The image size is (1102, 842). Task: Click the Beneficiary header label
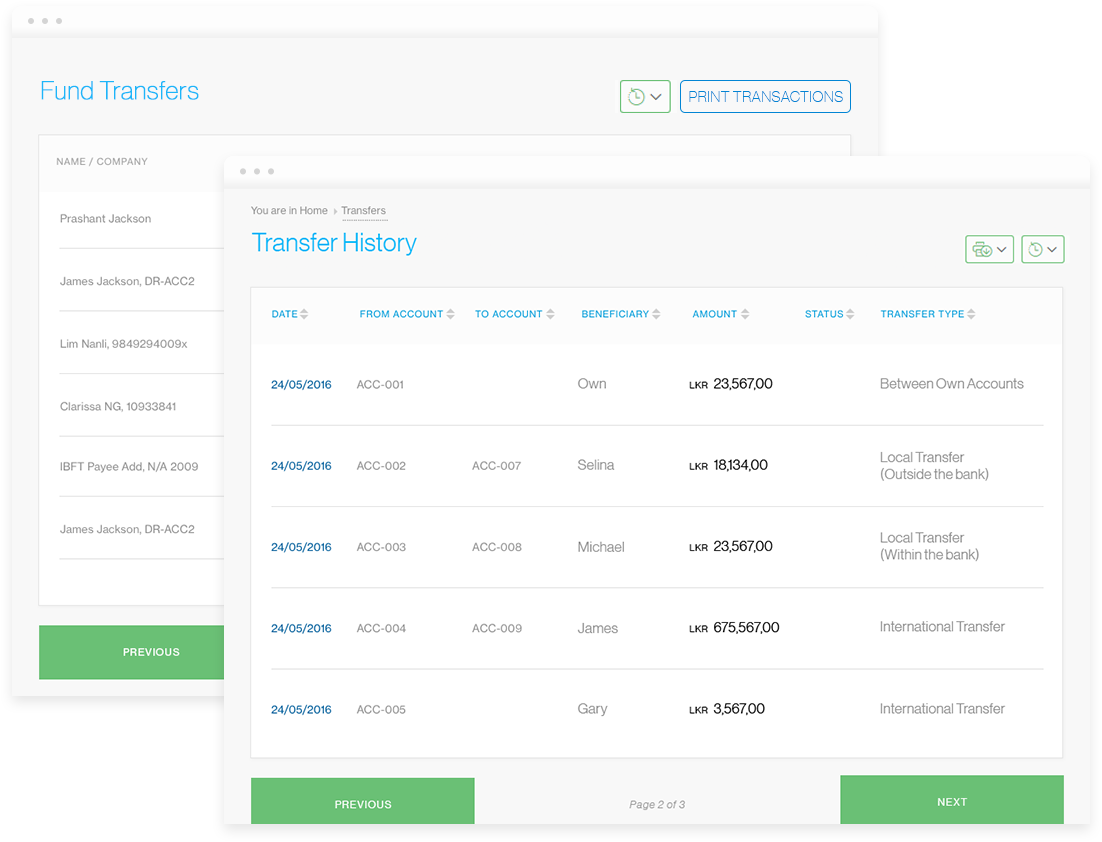click(x=615, y=314)
